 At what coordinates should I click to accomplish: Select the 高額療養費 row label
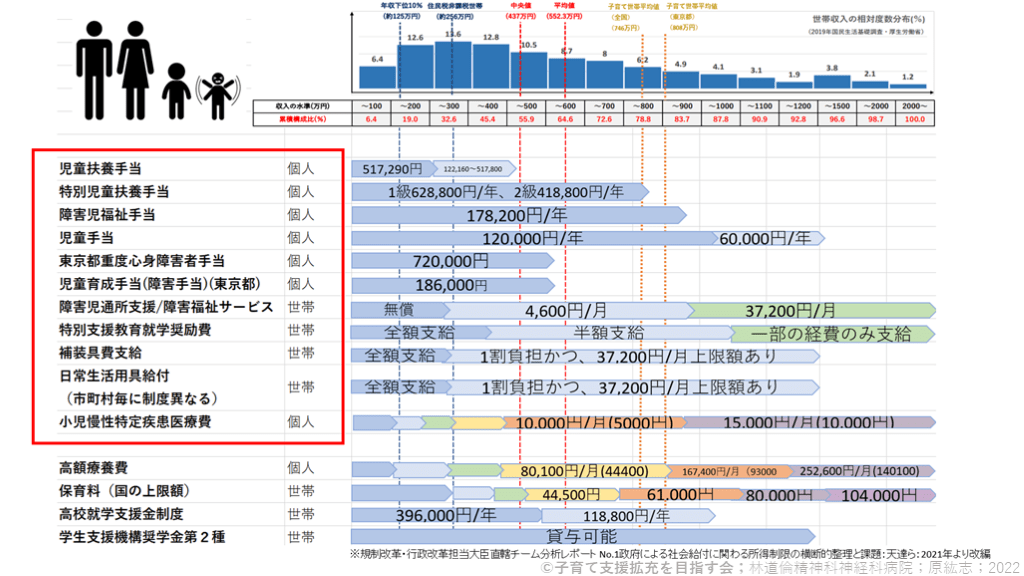coord(94,468)
